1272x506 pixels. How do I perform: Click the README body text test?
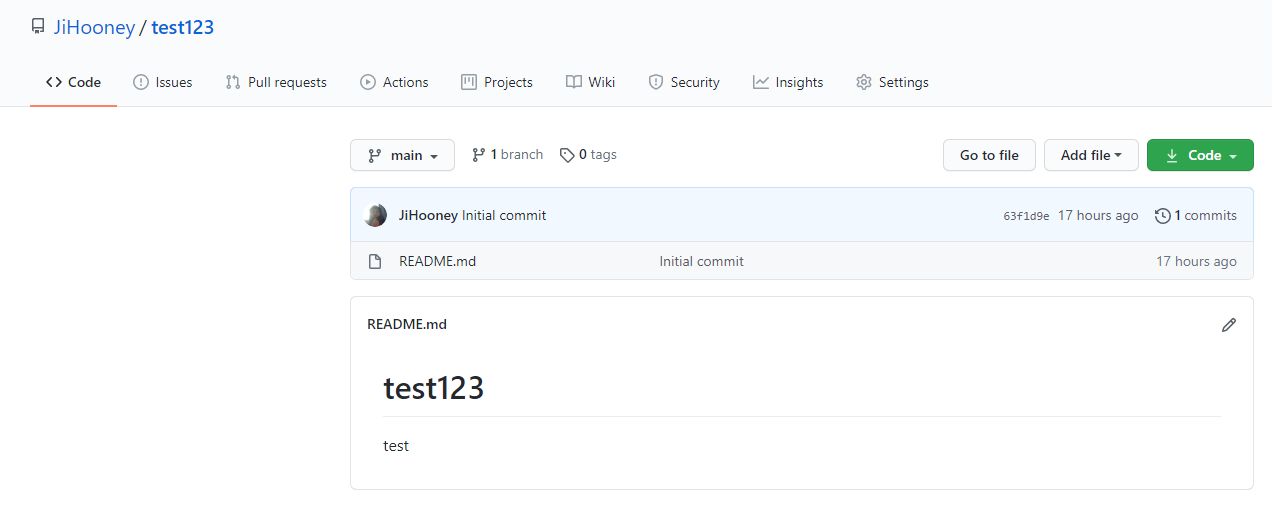click(x=396, y=446)
